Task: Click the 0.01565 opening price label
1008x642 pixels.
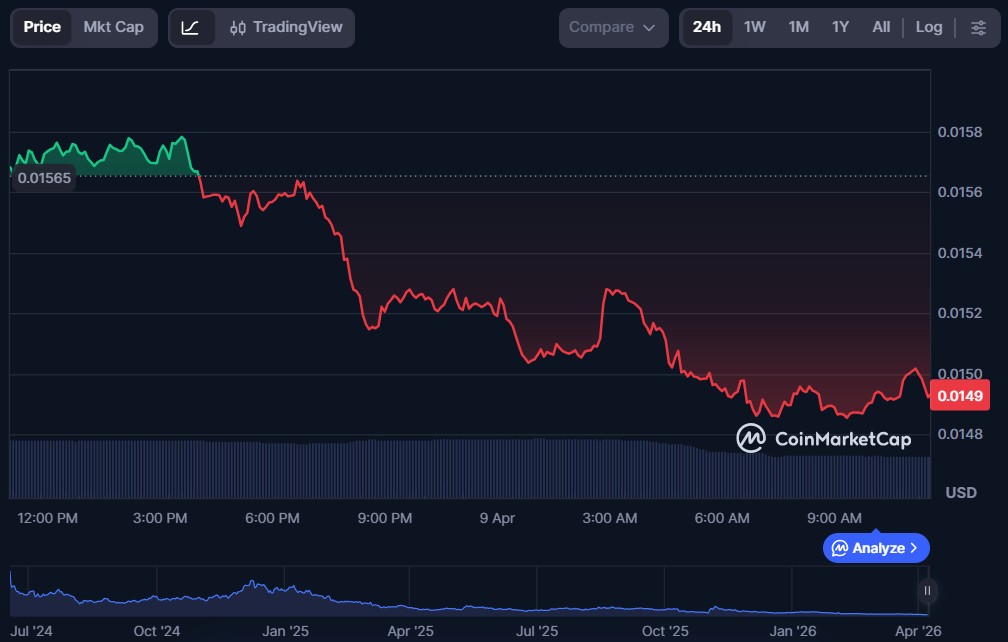Action: (x=45, y=177)
